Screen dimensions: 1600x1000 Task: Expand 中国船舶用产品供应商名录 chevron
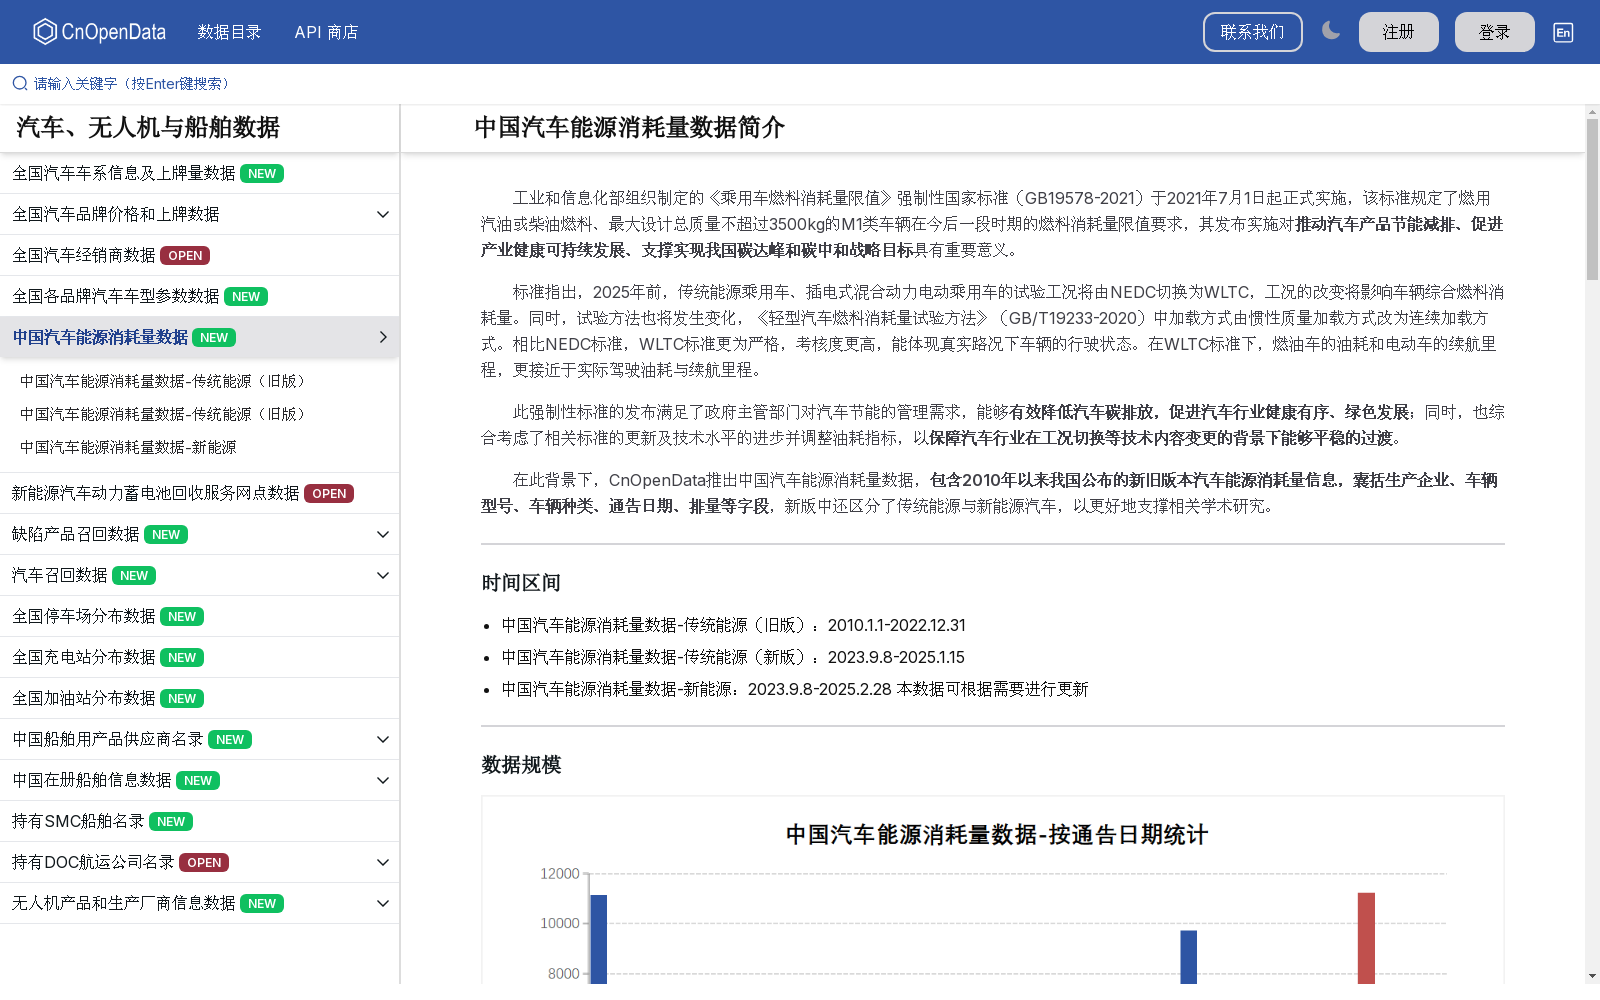coord(382,739)
